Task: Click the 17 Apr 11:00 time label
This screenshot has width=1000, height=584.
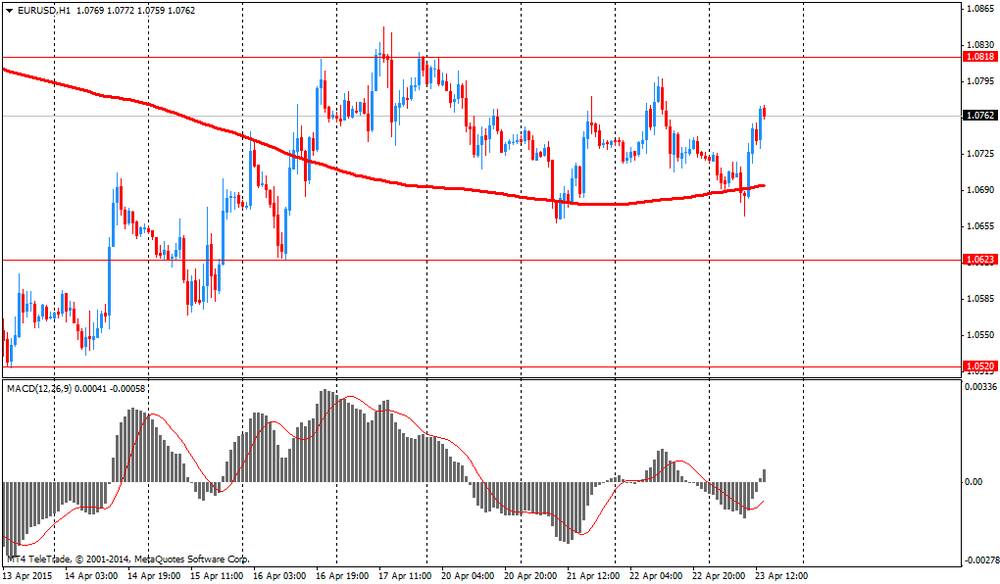Action: click(404, 576)
